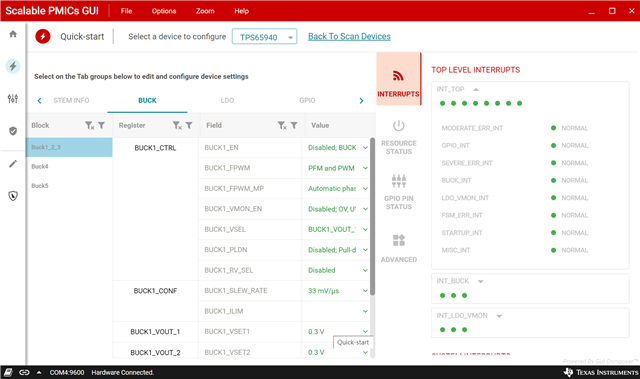Open the GPIO Pin Status icon
The width and height of the screenshot is (640, 379).
(399, 181)
